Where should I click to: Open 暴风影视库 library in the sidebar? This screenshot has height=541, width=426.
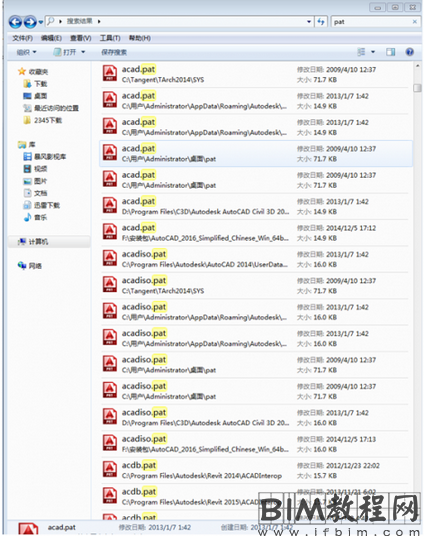pyautogui.click(x=50, y=157)
